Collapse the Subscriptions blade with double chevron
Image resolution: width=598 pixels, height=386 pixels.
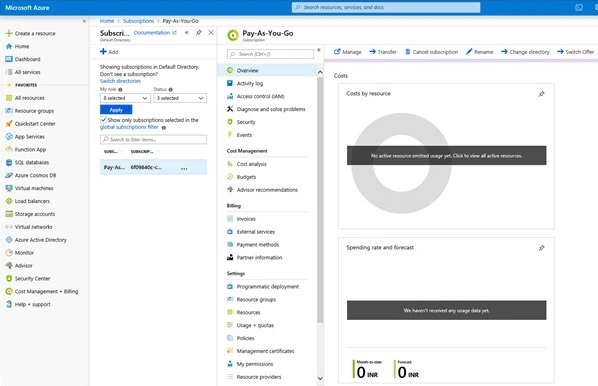pos(186,33)
